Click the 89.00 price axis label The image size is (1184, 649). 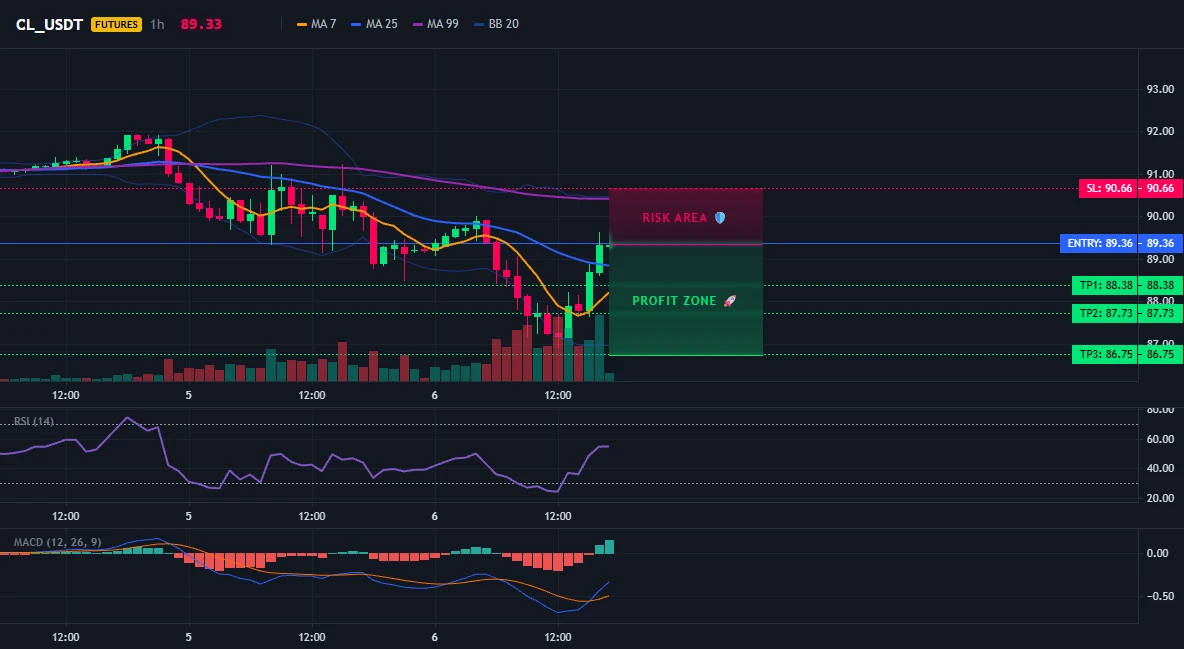[x=1160, y=259]
